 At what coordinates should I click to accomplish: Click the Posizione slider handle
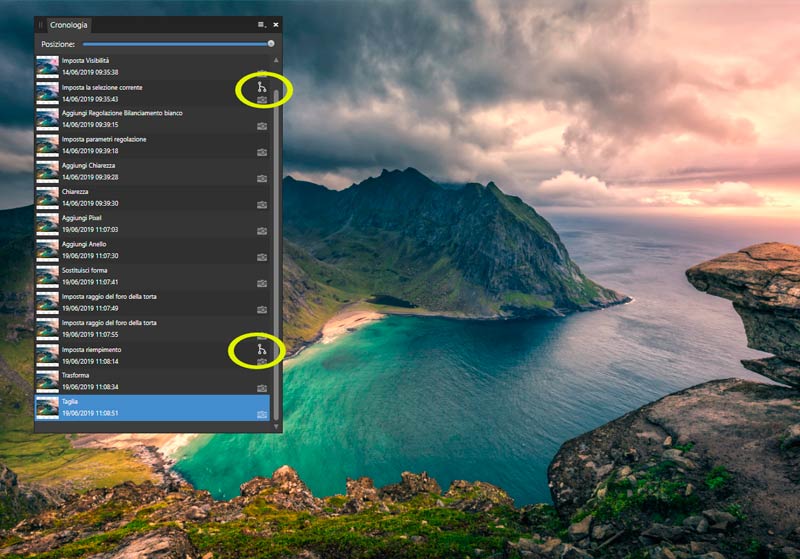tap(271, 44)
